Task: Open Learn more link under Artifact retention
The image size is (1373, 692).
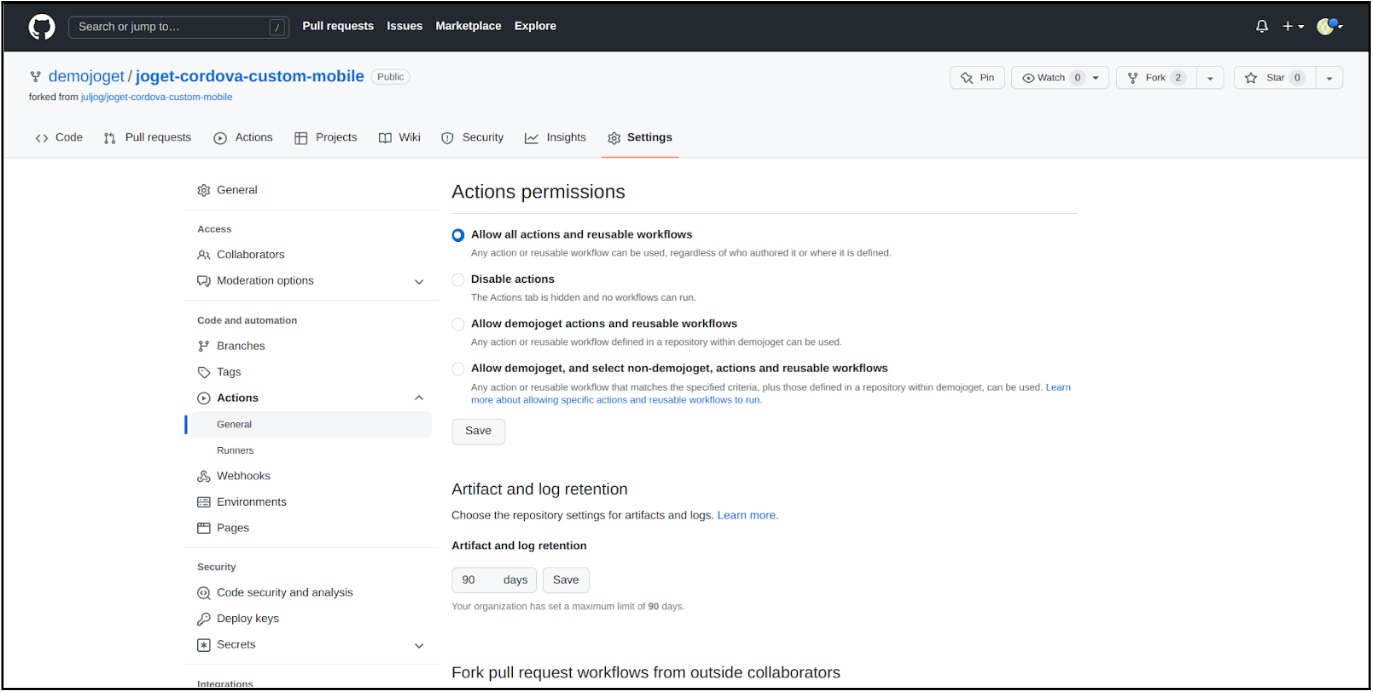Action: coord(747,516)
